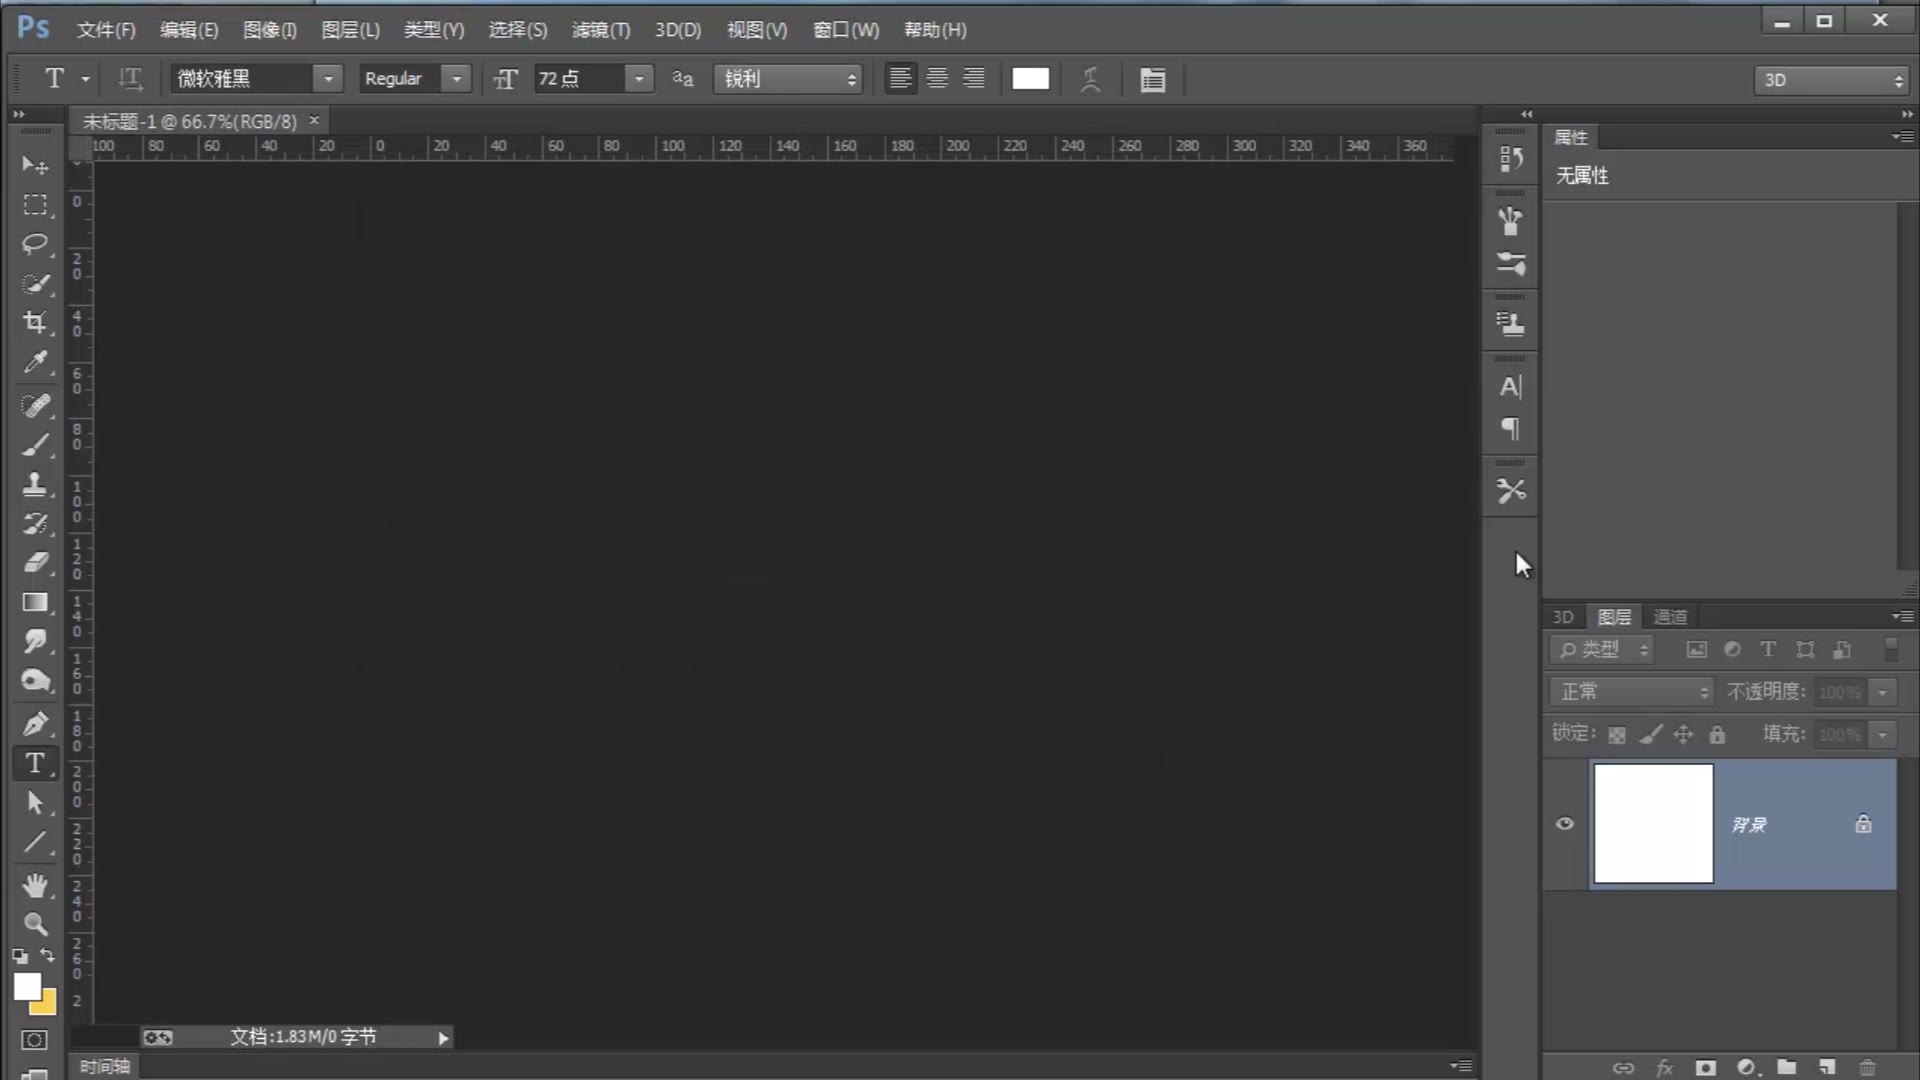Screen dimensions: 1920x1080
Task: Toggle lock transparent pixels
Action: (1617, 735)
